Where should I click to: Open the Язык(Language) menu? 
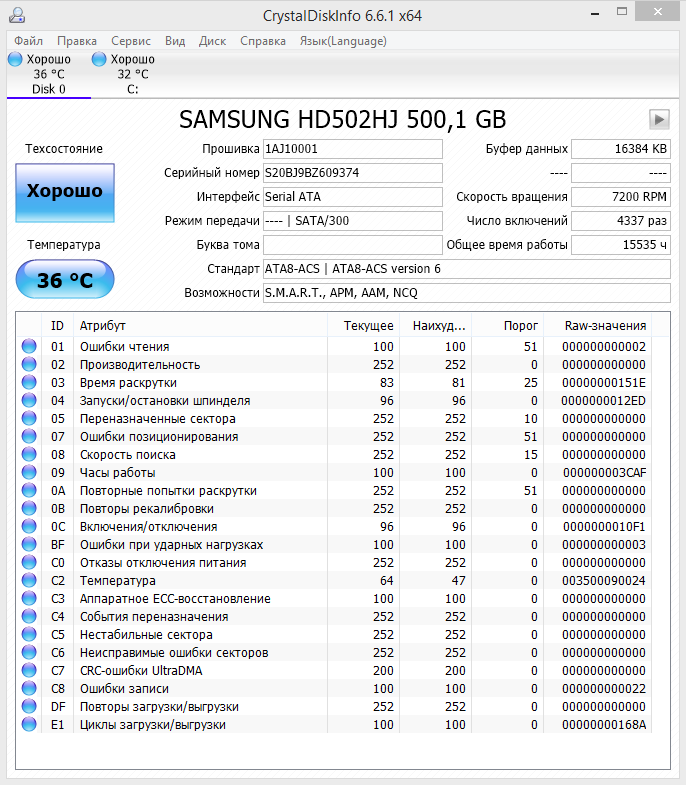pyautogui.click(x=343, y=41)
